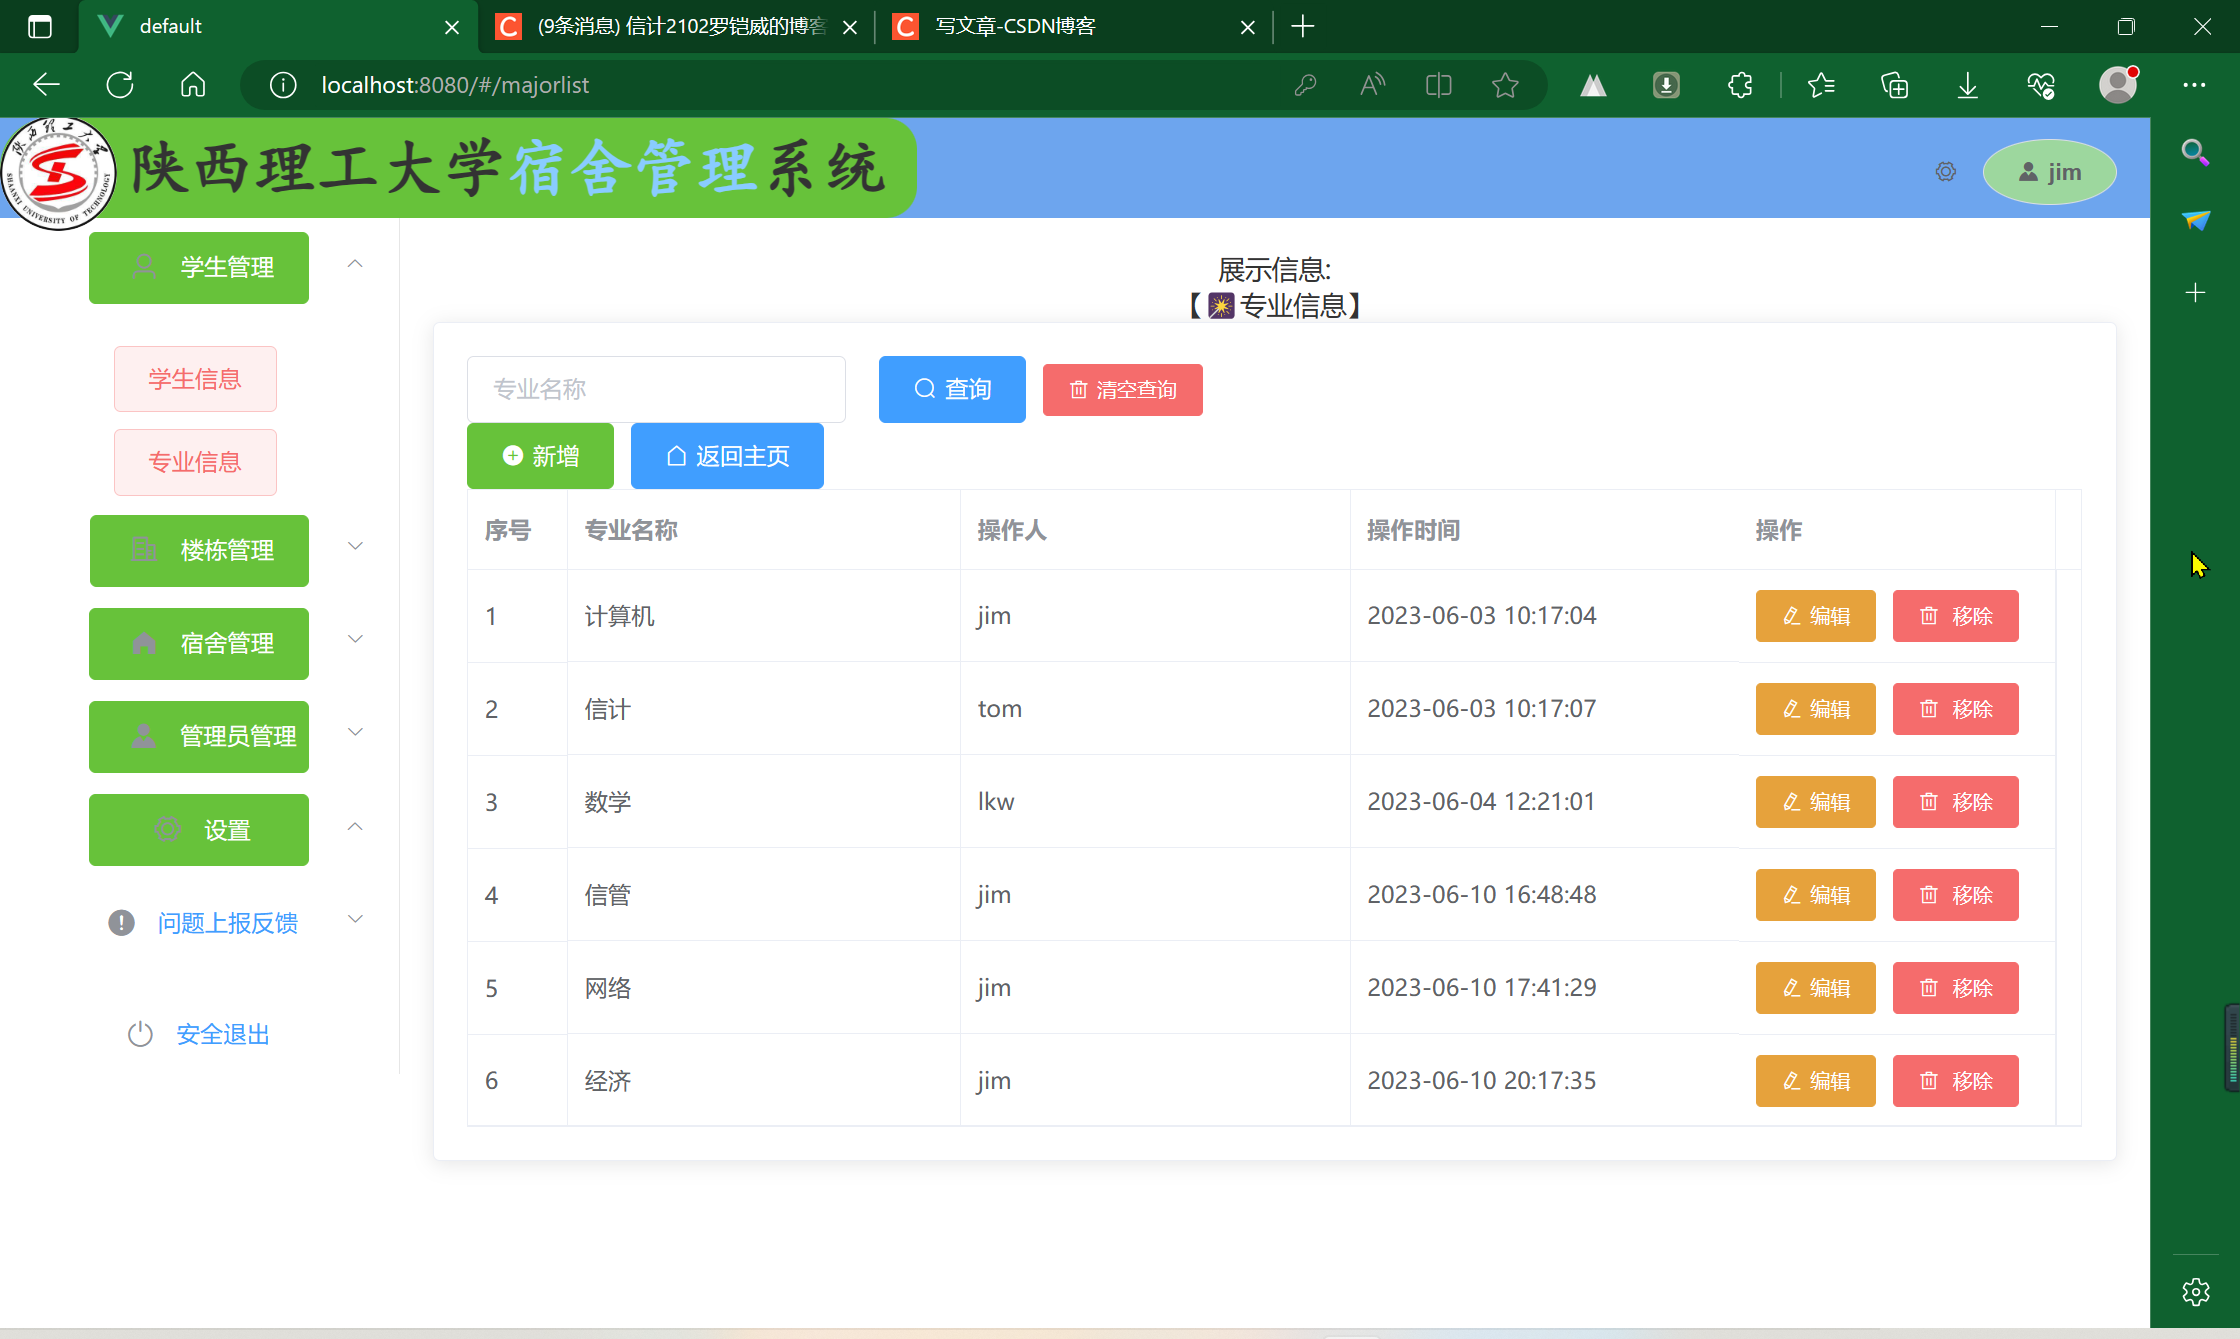Edit the 经济 major row
The image size is (2240, 1339).
(x=1815, y=1081)
